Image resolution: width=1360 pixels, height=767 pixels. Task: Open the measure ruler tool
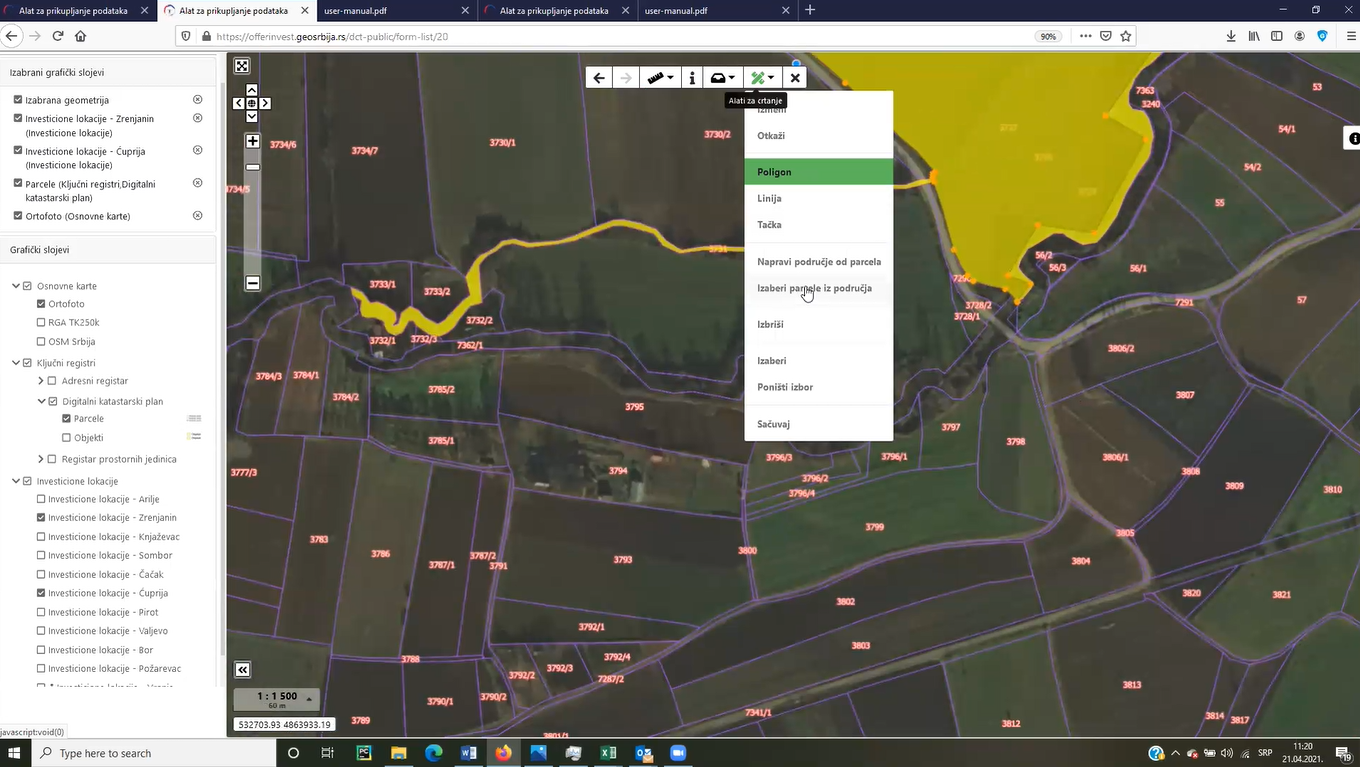click(659, 78)
